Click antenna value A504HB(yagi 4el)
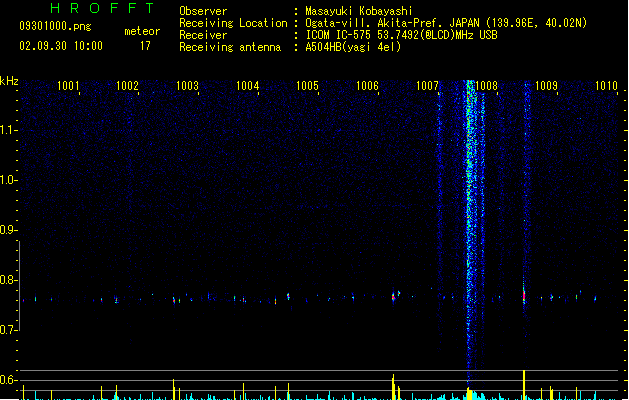 click(x=353, y=47)
